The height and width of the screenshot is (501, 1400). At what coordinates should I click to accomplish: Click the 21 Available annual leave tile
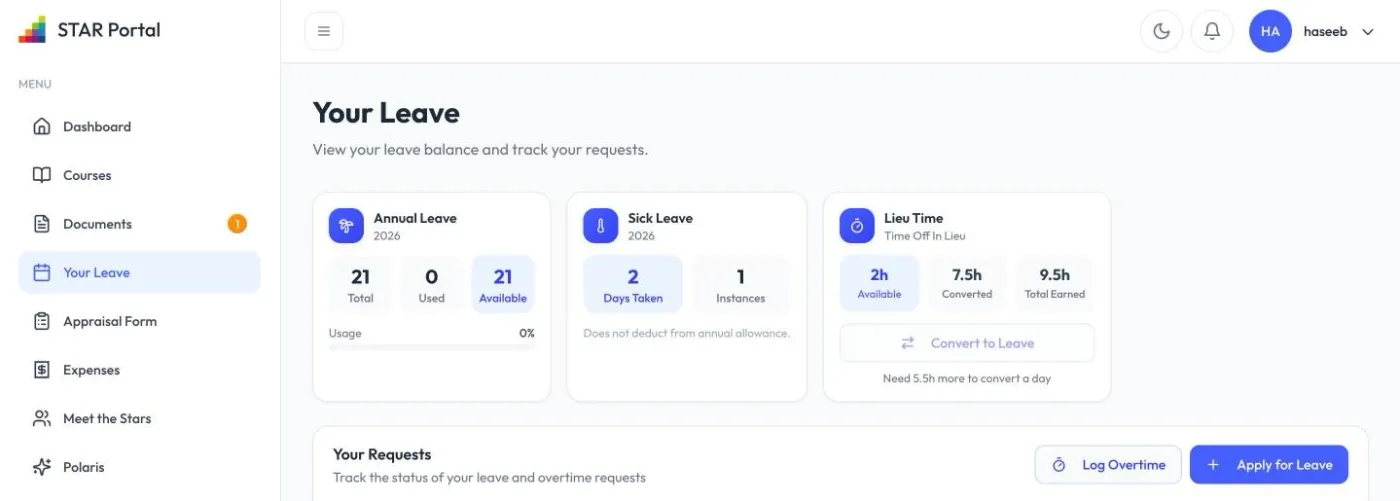click(503, 285)
